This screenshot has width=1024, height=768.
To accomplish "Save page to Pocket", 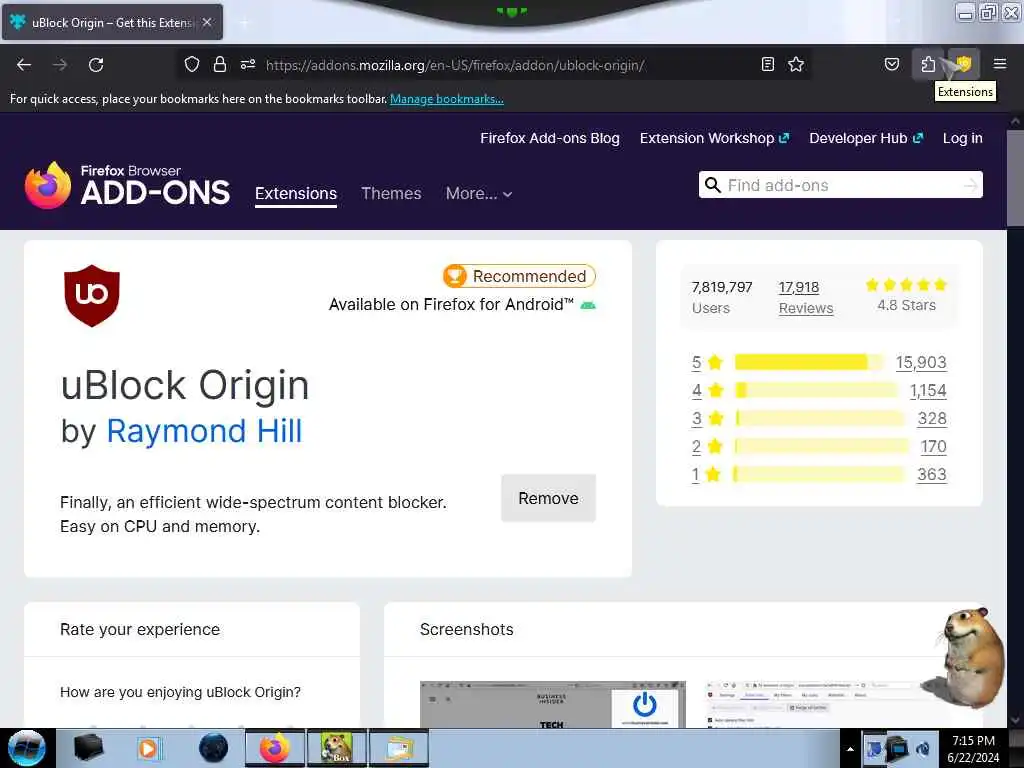I will [892, 64].
